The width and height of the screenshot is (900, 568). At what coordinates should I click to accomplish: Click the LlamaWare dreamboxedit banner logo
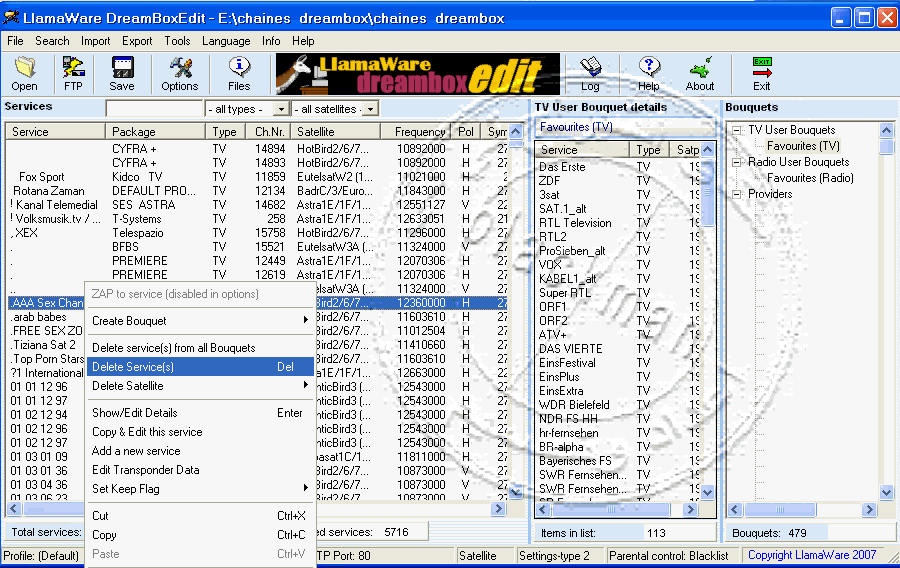tap(418, 74)
